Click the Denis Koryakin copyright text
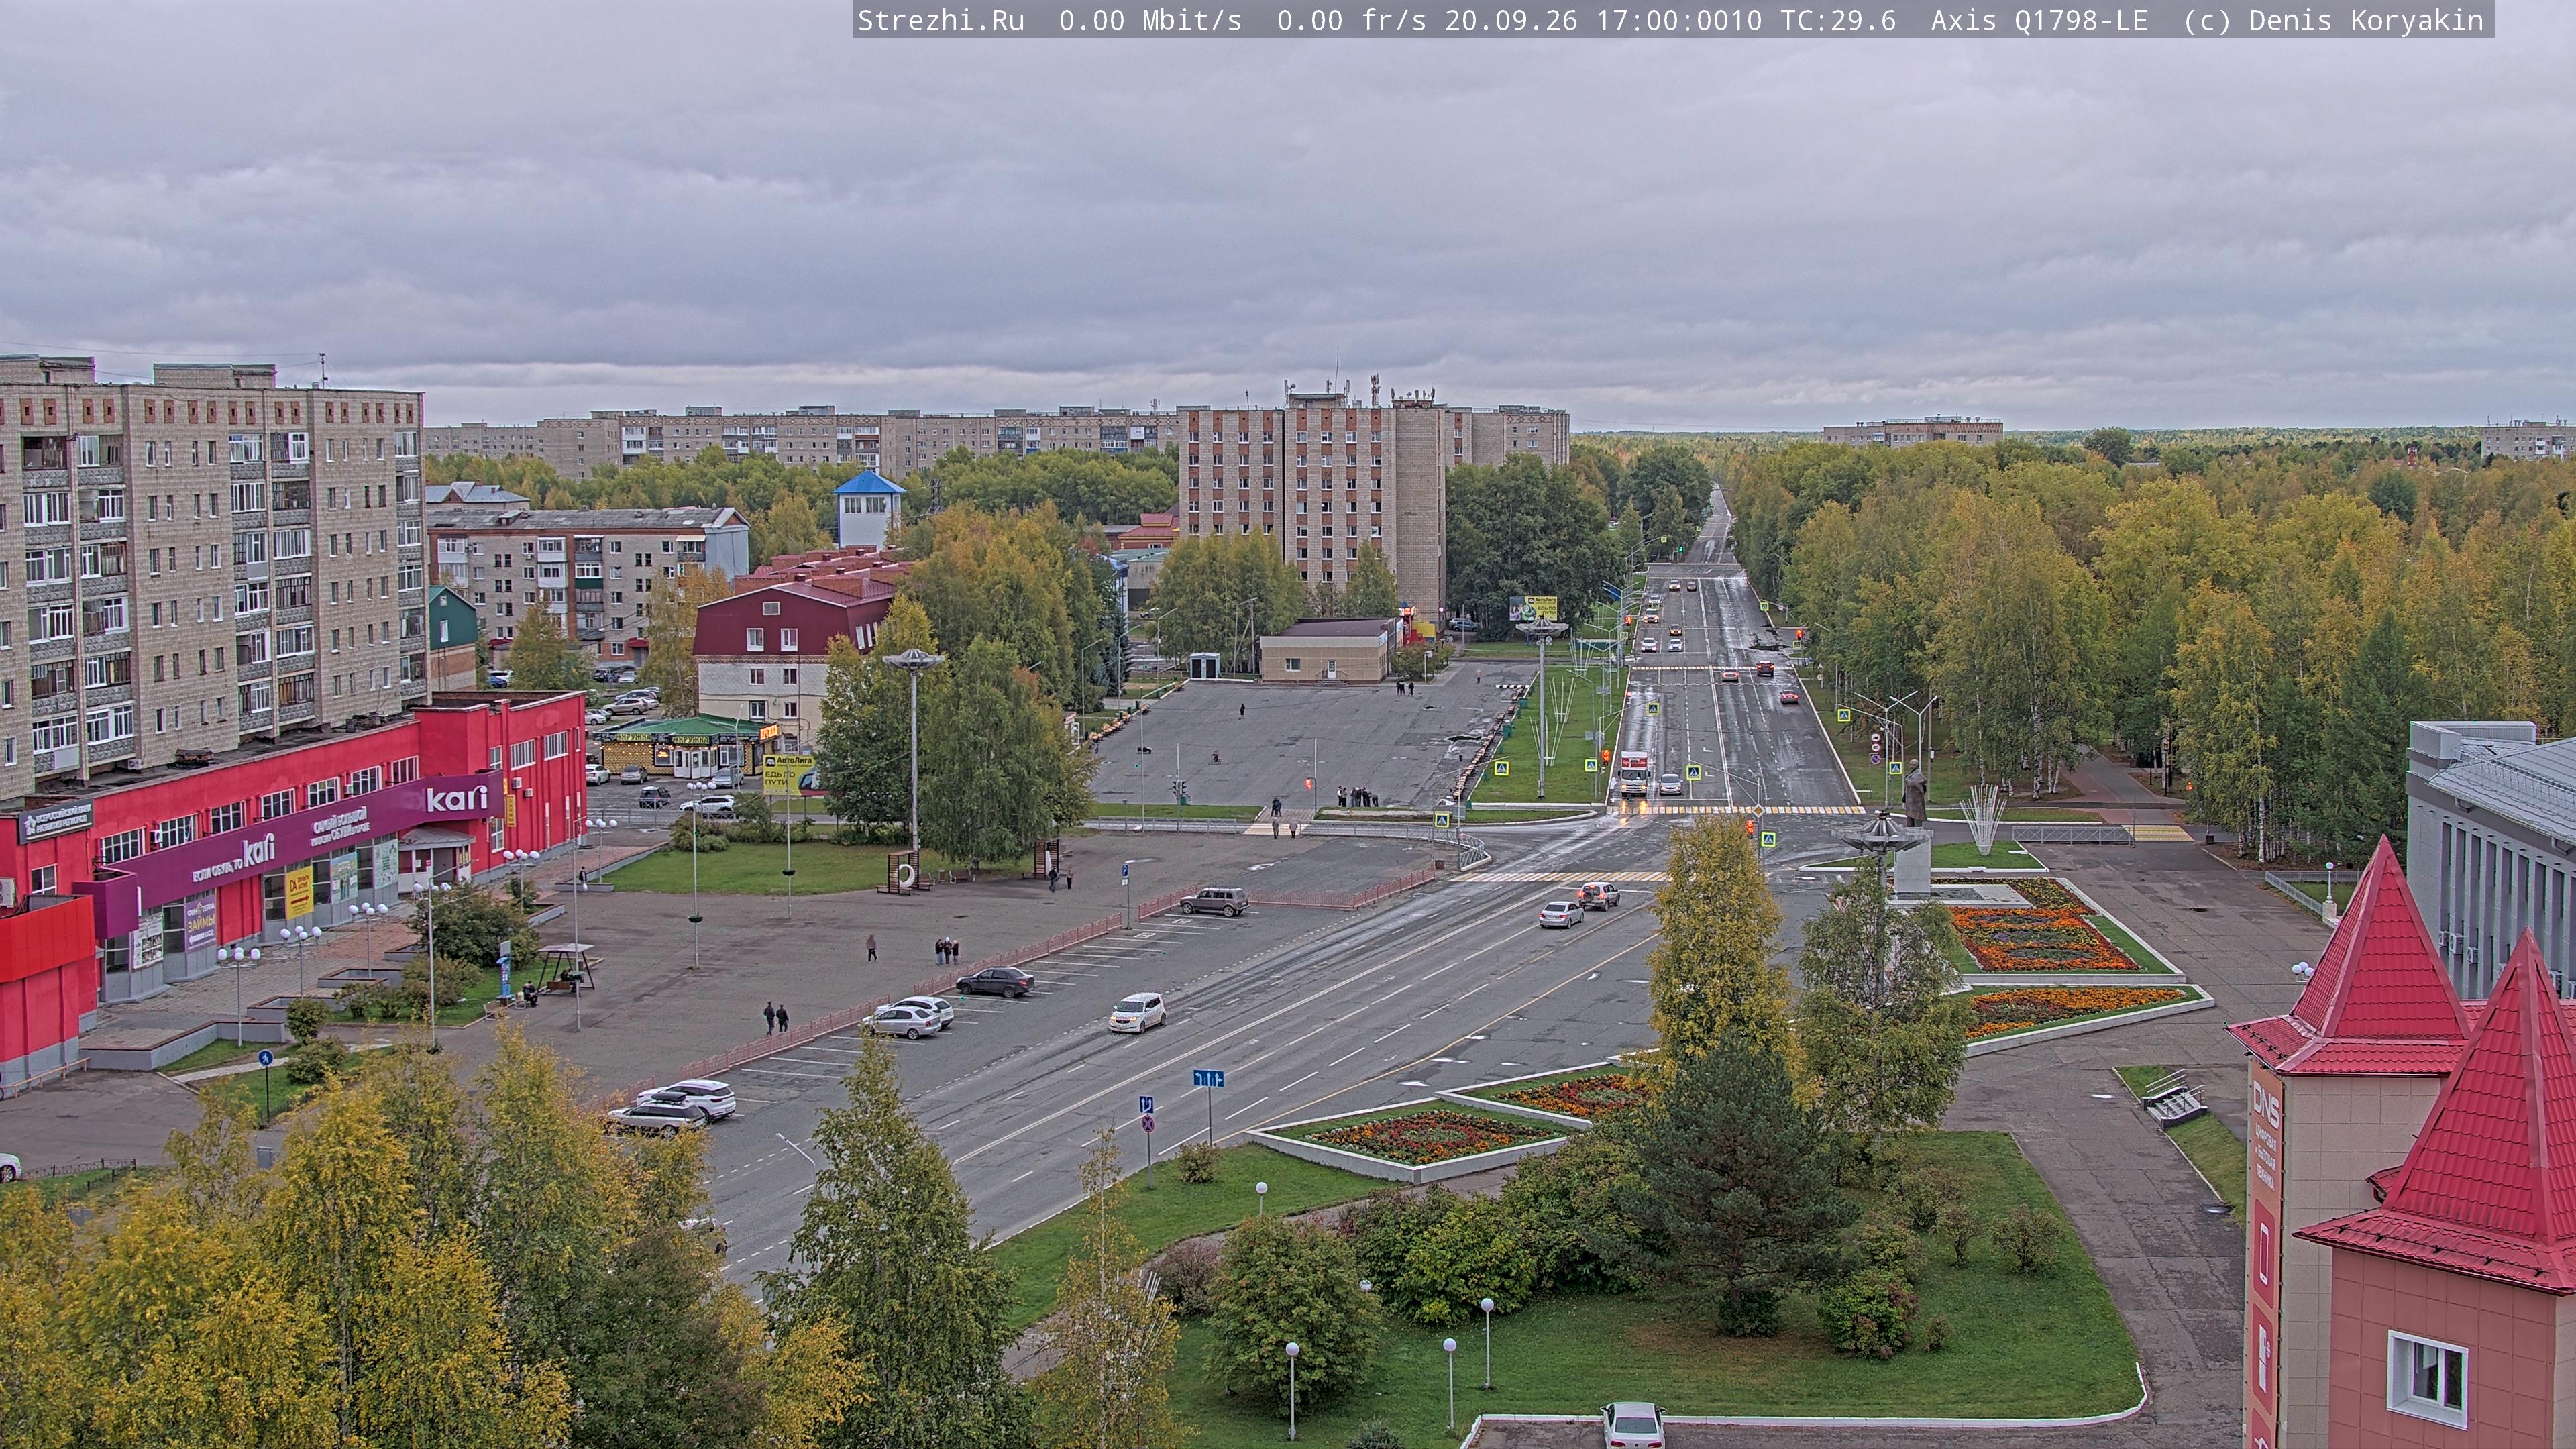This screenshot has height=1449, width=2576. click(x=2366, y=21)
